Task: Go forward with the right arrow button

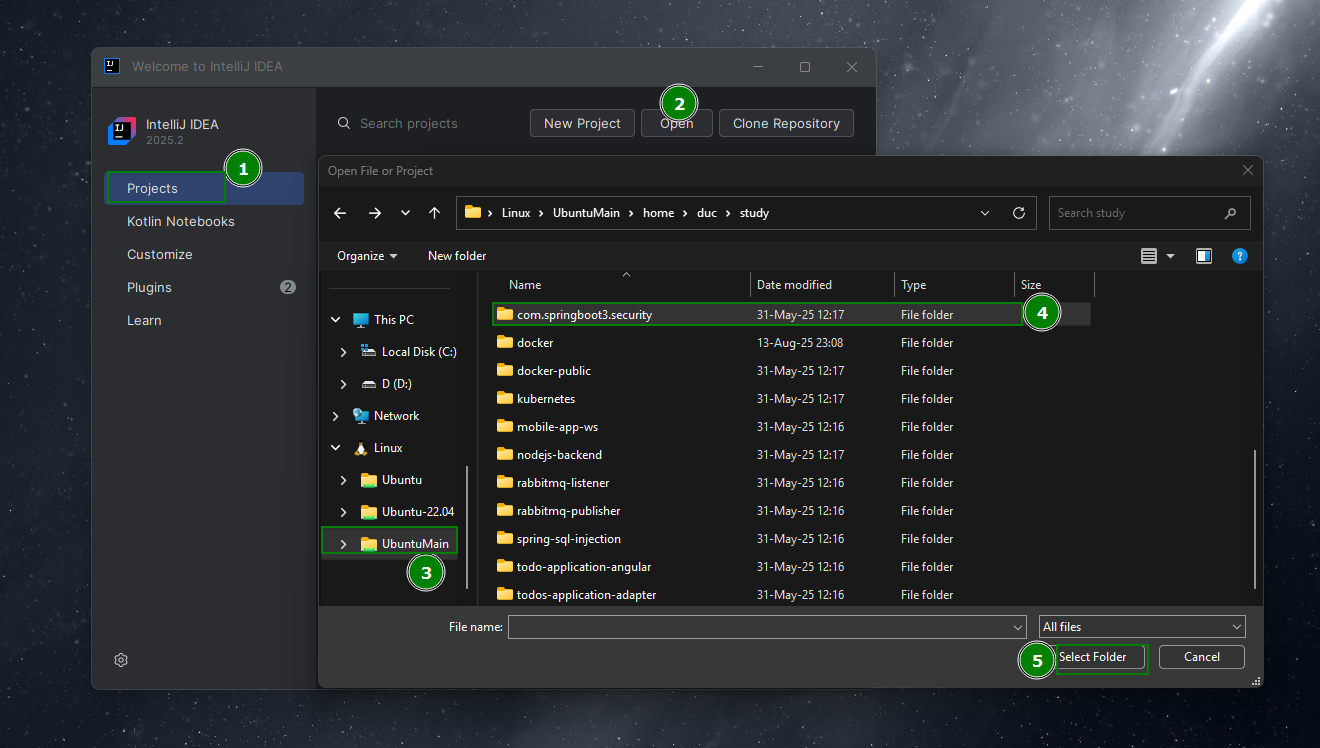Action: [375, 213]
